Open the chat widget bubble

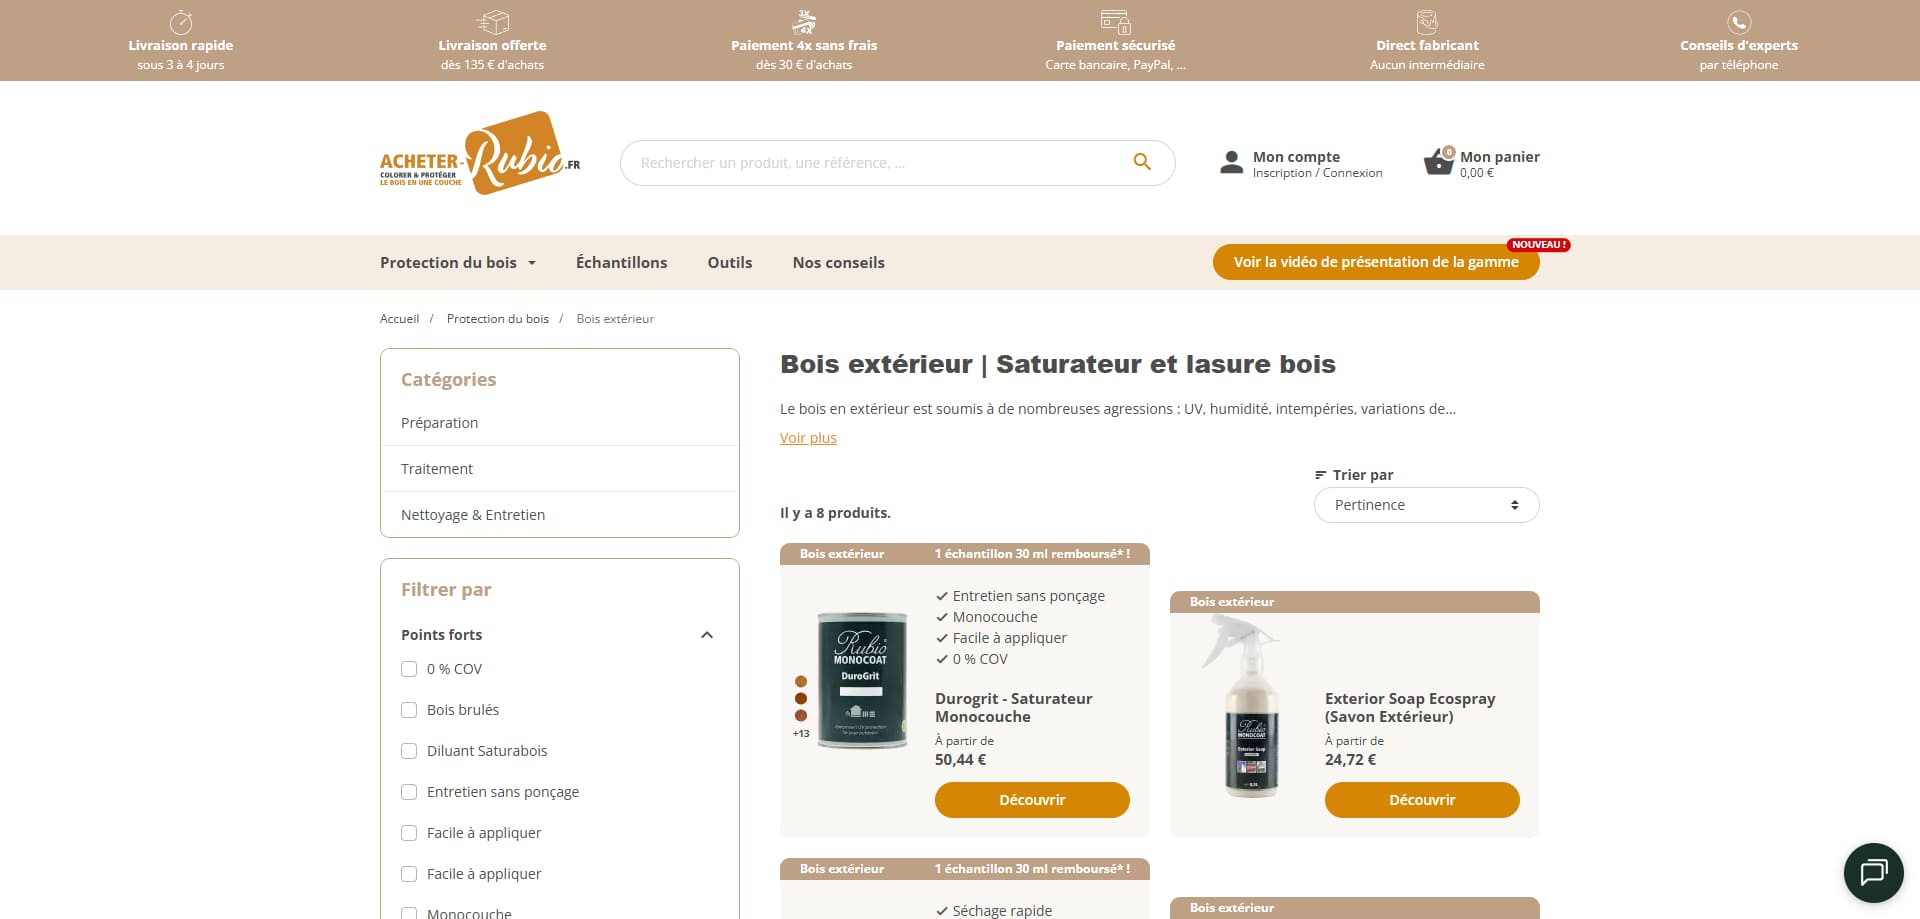point(1873,872)
